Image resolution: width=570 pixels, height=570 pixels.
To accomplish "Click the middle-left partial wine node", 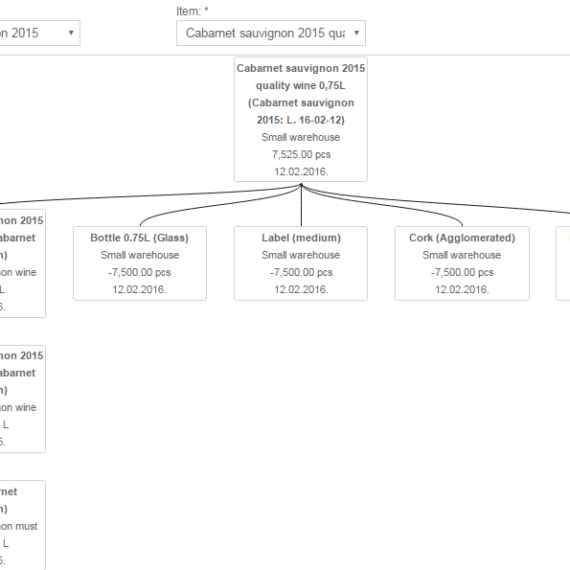I will (23, 399).
